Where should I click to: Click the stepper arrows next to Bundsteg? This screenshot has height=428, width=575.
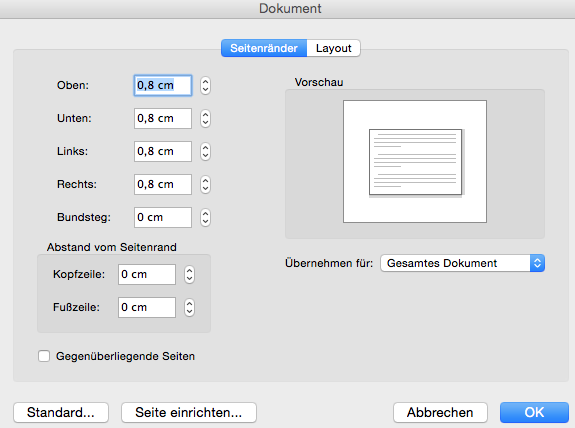(x=205, y=217)
